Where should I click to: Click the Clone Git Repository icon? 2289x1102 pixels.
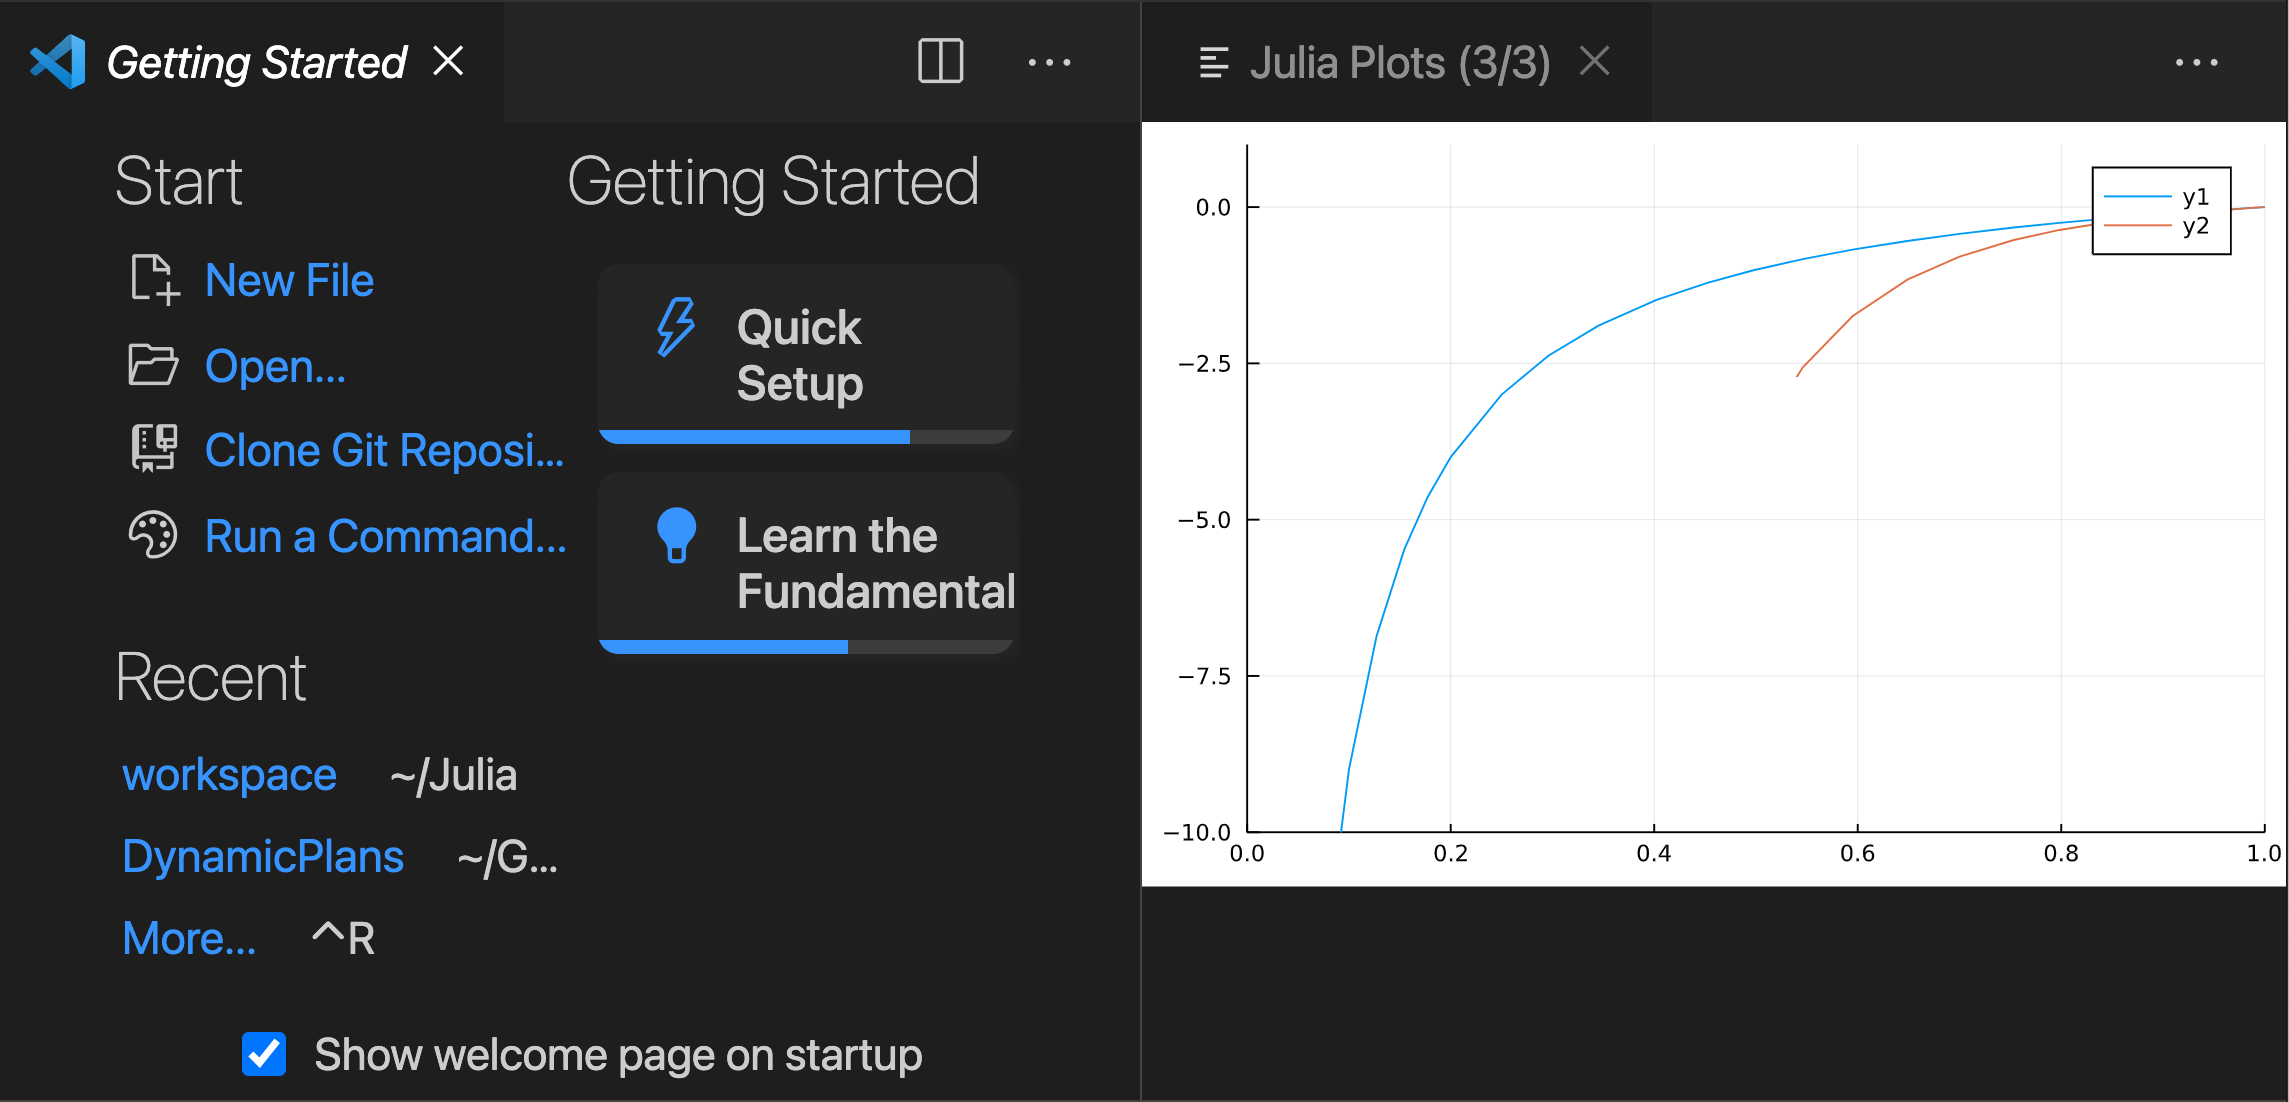[x=153, y=450]
